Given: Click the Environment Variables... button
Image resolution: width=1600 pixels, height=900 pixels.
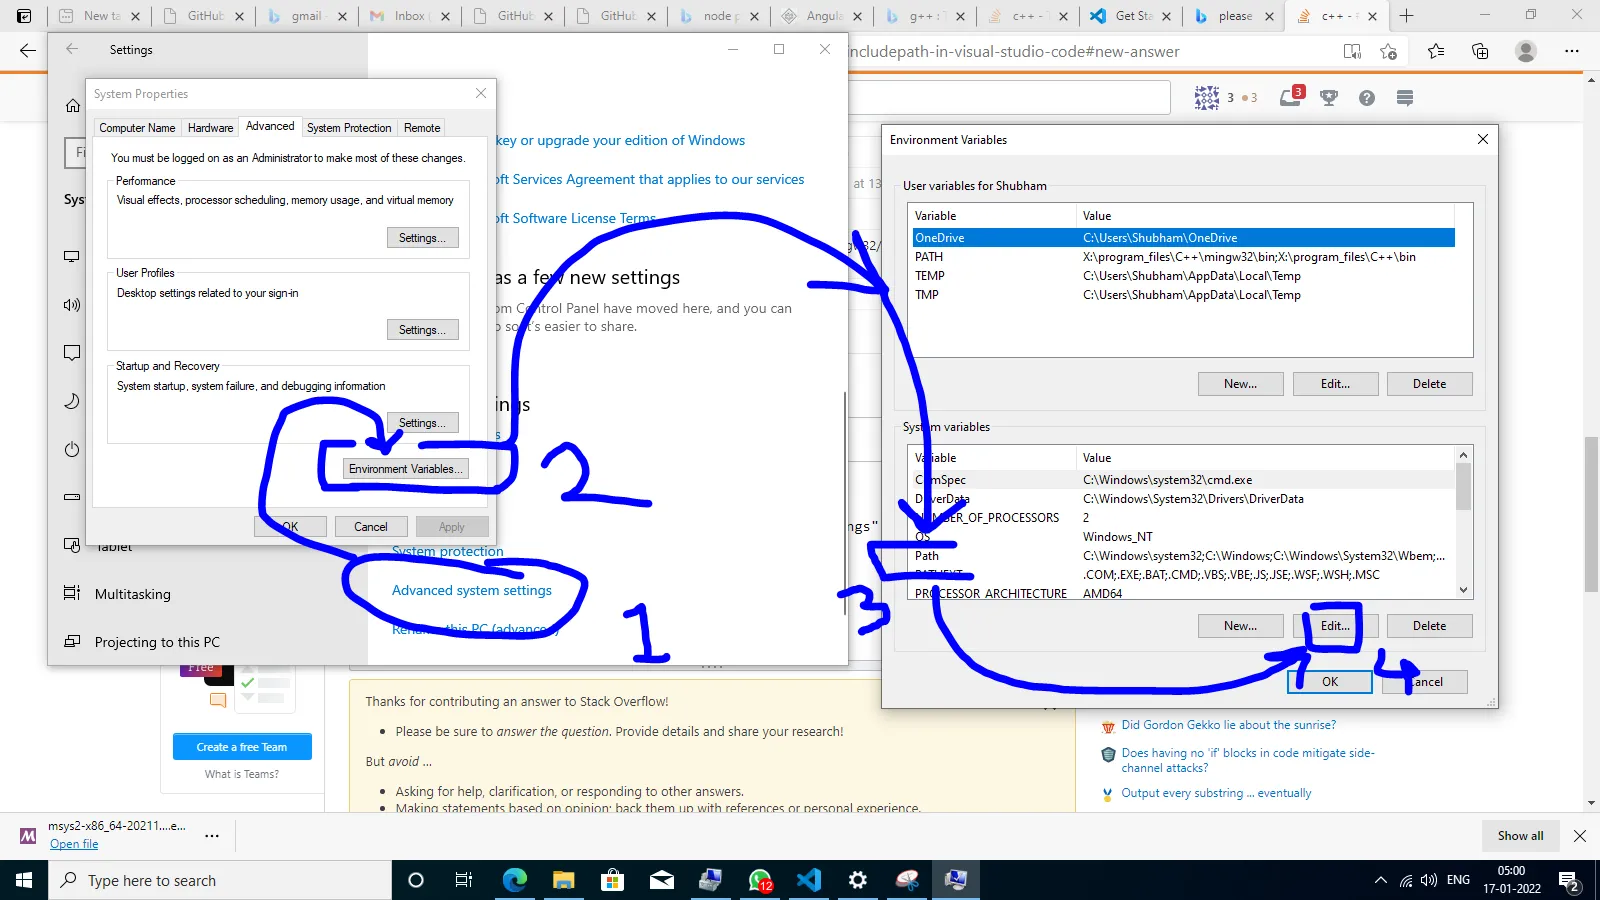Looking at the screenshot, I should point(405,469).
